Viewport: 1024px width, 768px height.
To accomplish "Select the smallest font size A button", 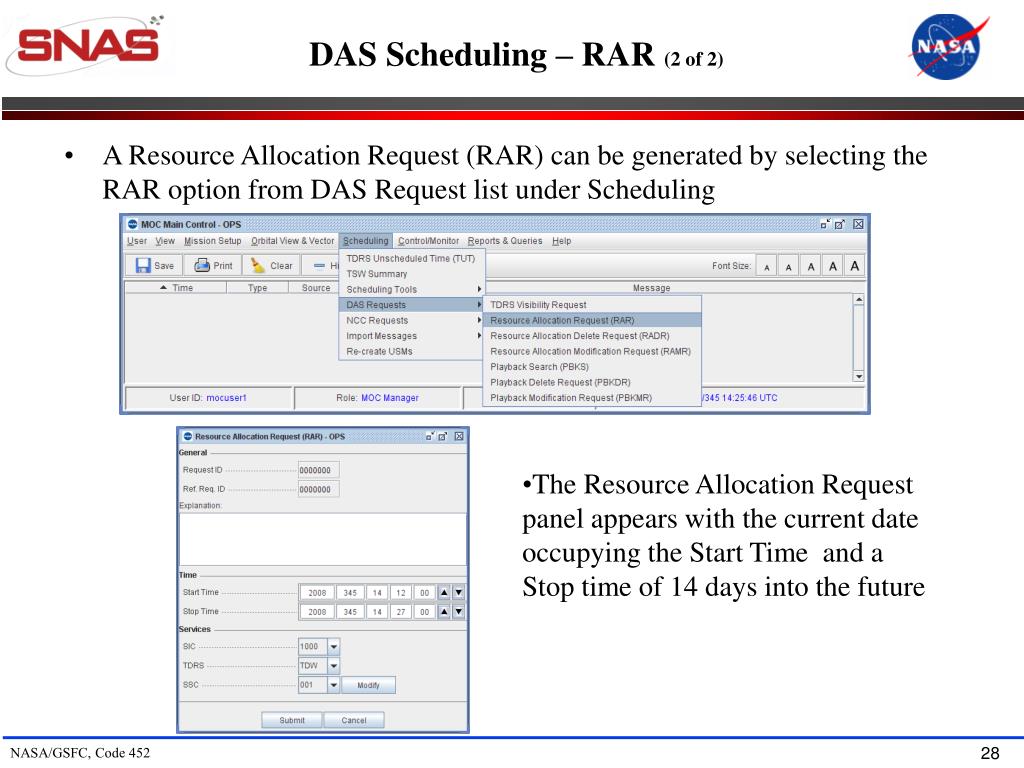I will pyautogui.click(x=767, y=266).
